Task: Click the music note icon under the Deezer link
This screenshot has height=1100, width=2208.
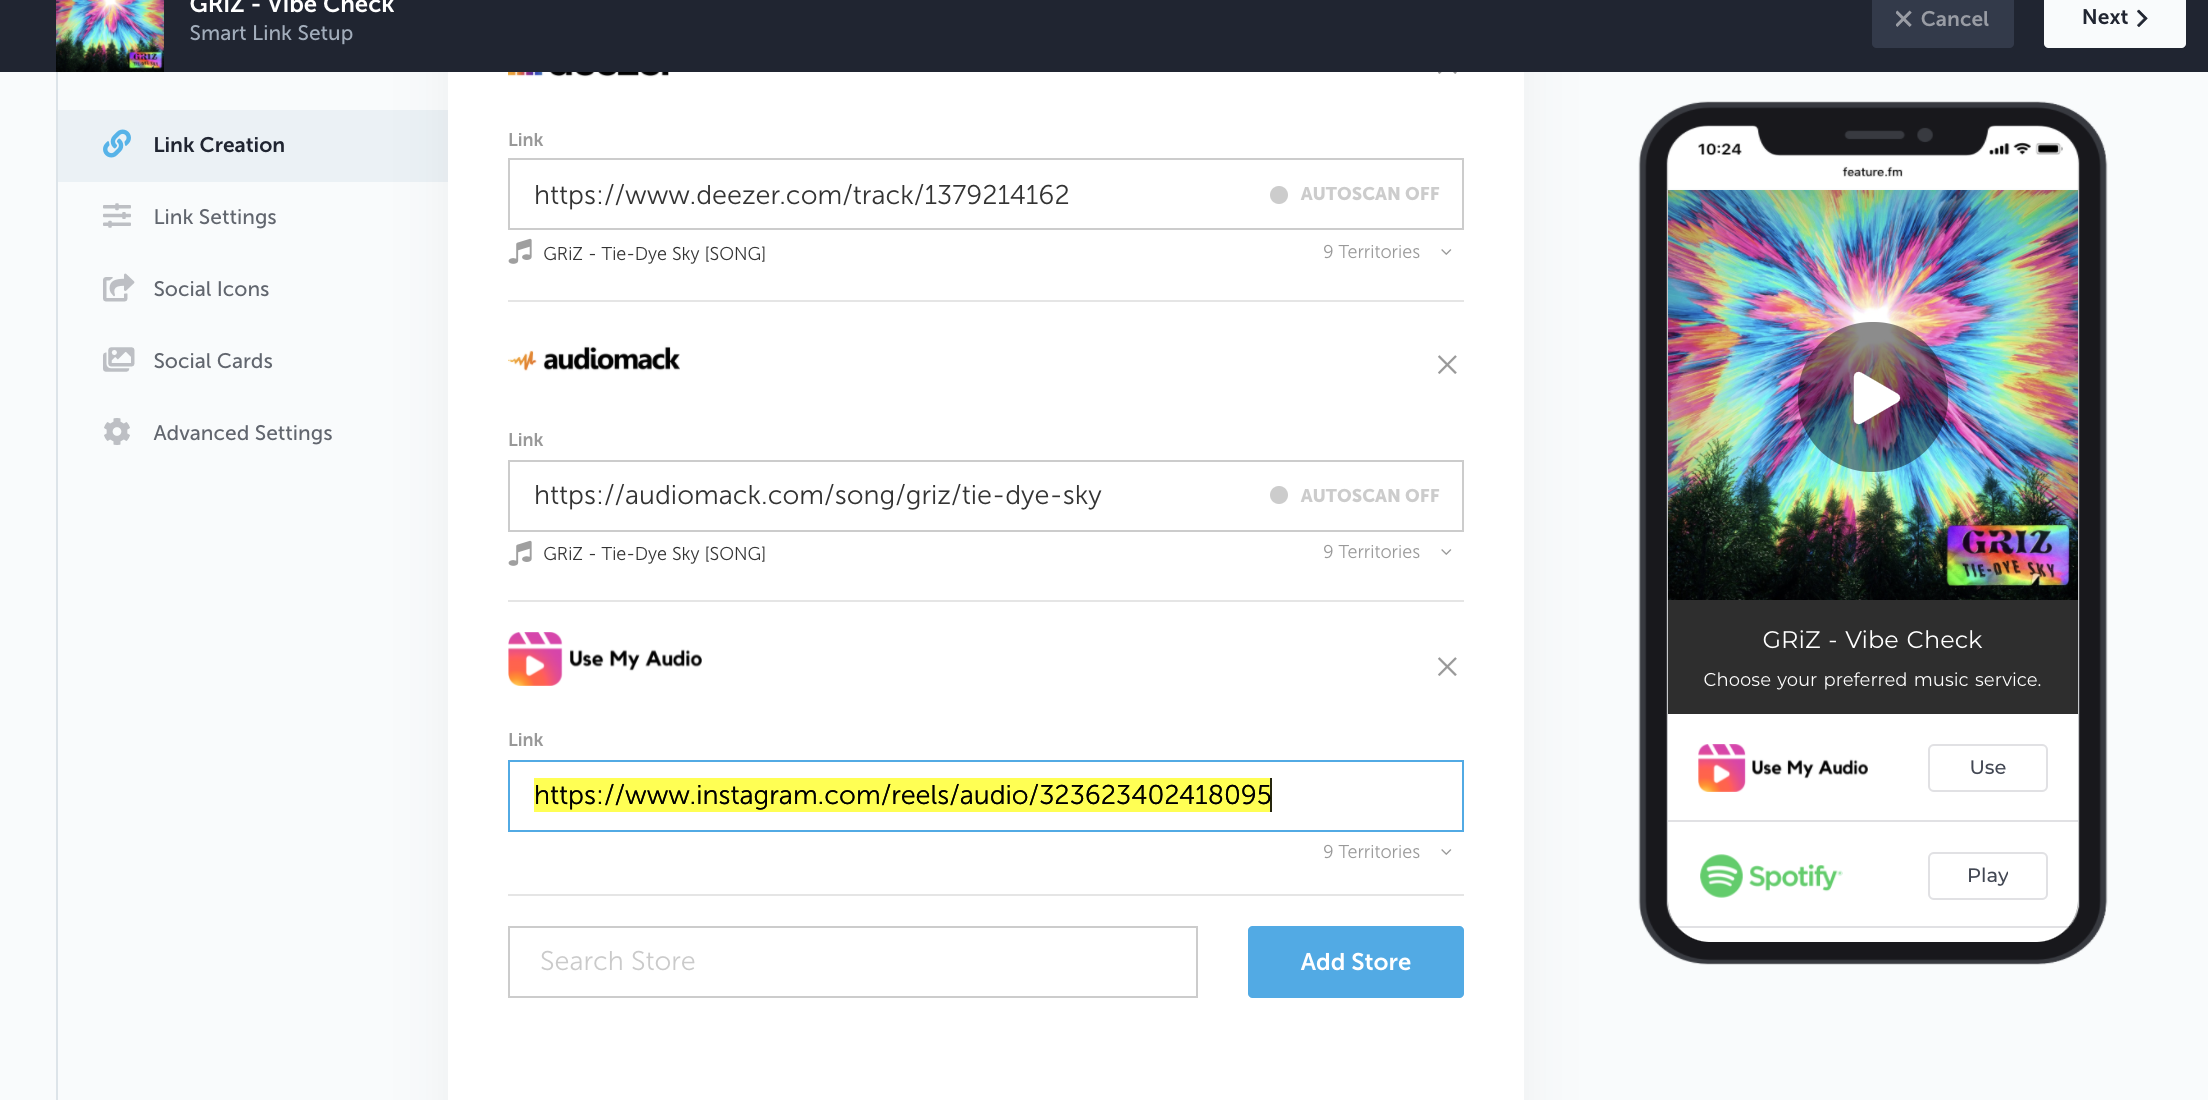Action: pos(520,252)
